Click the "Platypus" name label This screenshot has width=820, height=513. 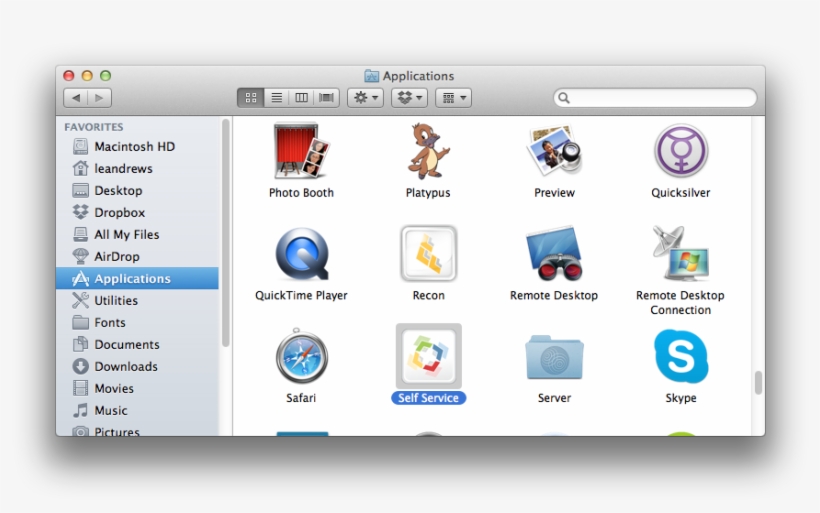[428, 192]
